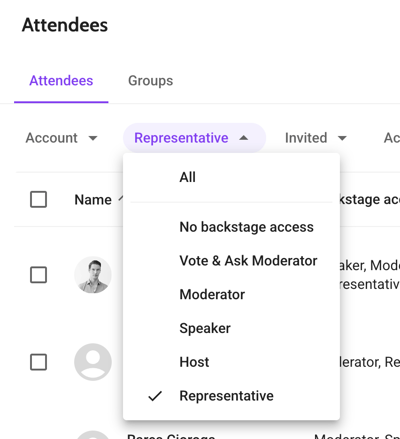
Task: Check the box for the second attendee
Action: 38,362
